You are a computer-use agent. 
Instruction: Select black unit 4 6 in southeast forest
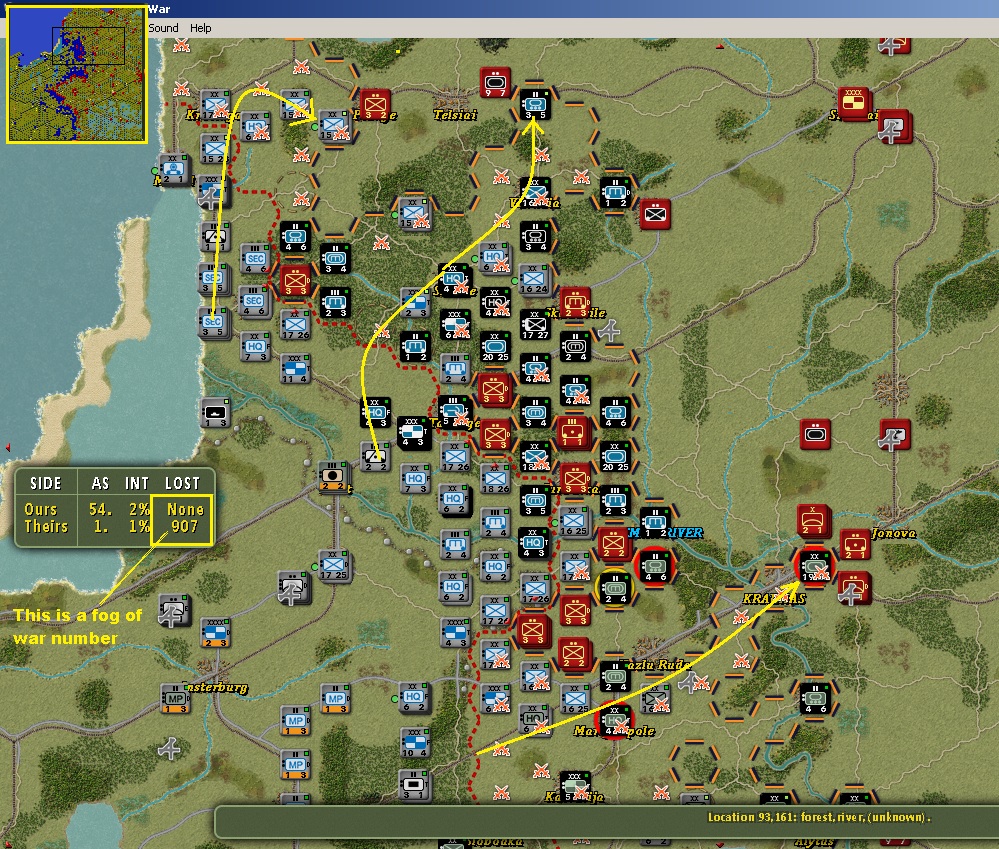pyautogui.click(x=815, y=699)
